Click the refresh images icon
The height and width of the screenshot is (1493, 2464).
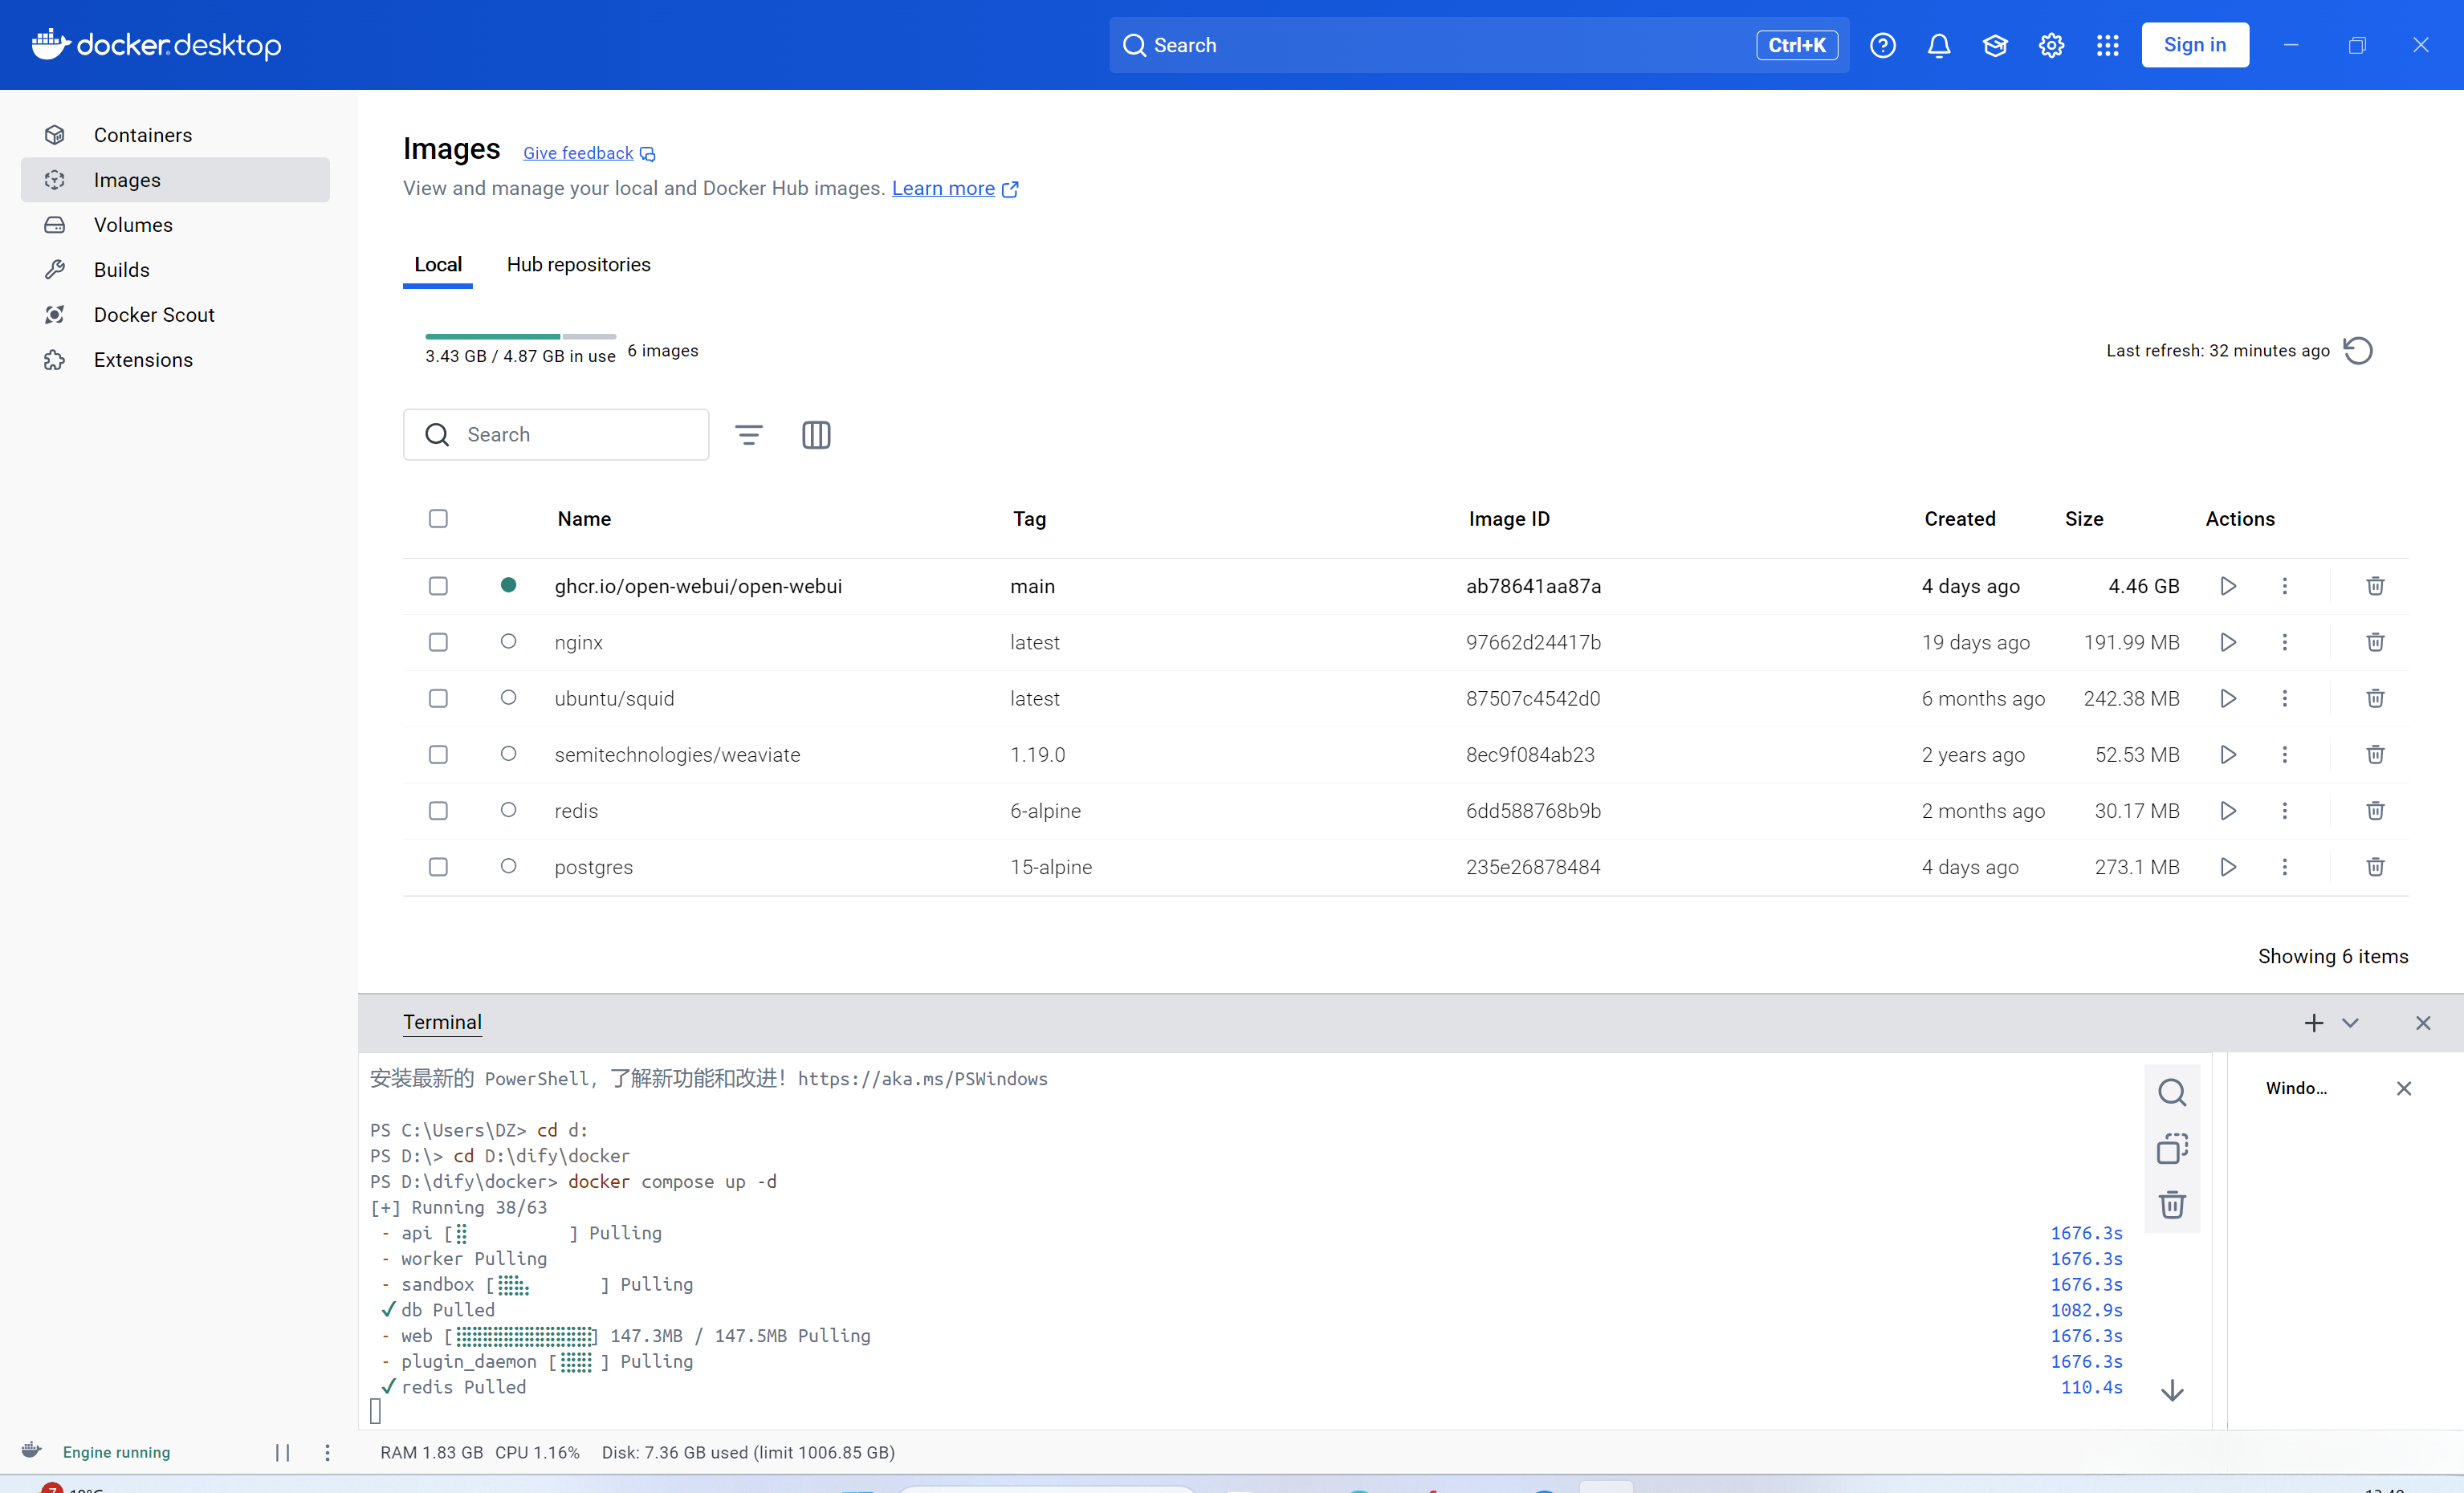coord(2357,351)
